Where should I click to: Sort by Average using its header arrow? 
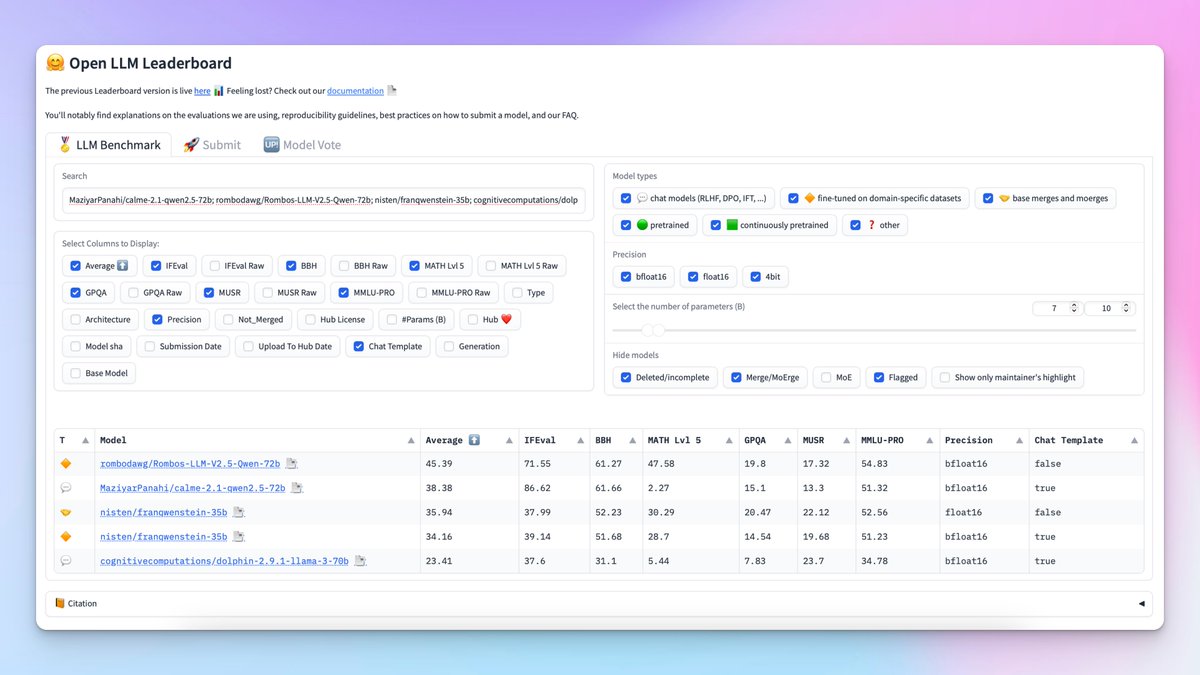(510, 440)
